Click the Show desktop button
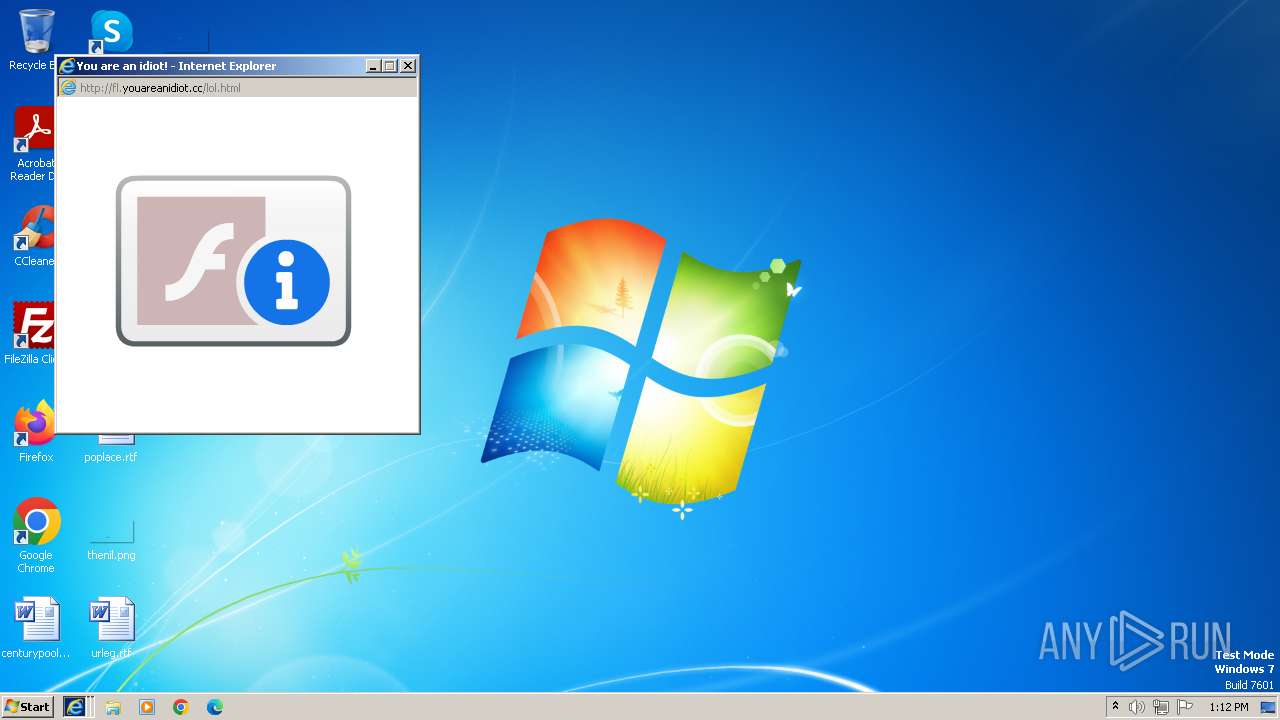1280x720 pixels. [1269, 707]
